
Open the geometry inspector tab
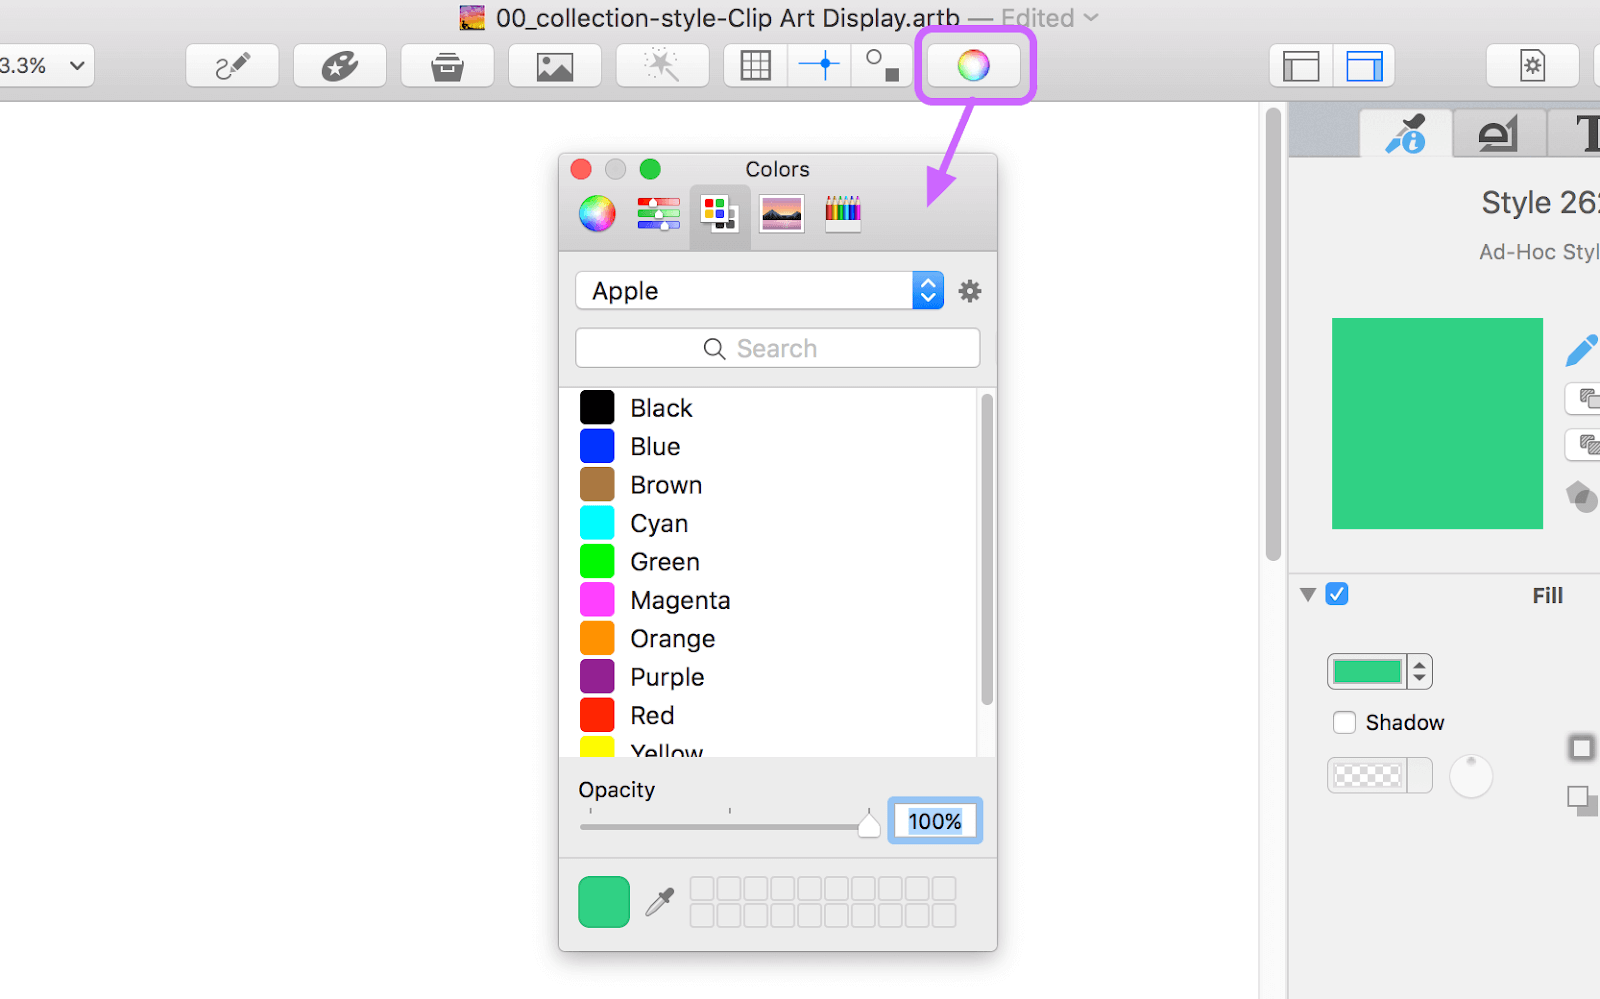click(x=1498, y=133)
